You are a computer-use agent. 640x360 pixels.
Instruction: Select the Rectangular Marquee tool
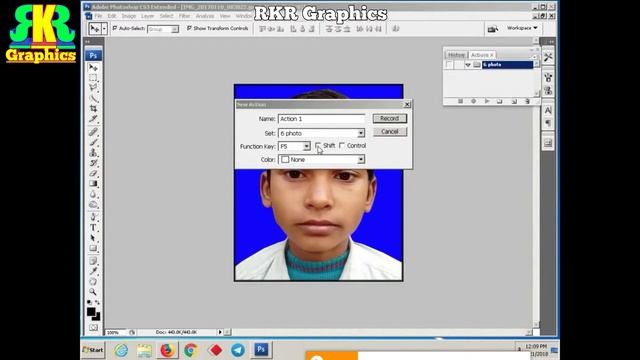pos(93,78)
